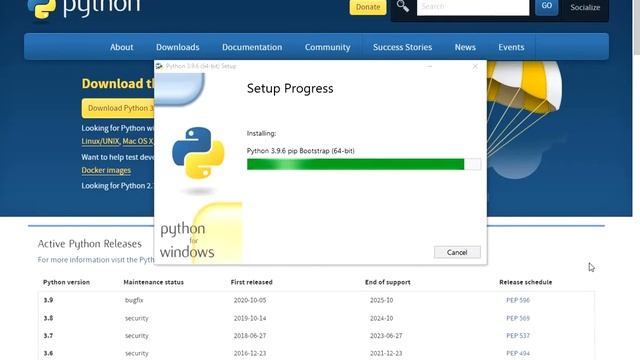
Task: Click the 'Release schedule' column header
Action: coord(525,282)
